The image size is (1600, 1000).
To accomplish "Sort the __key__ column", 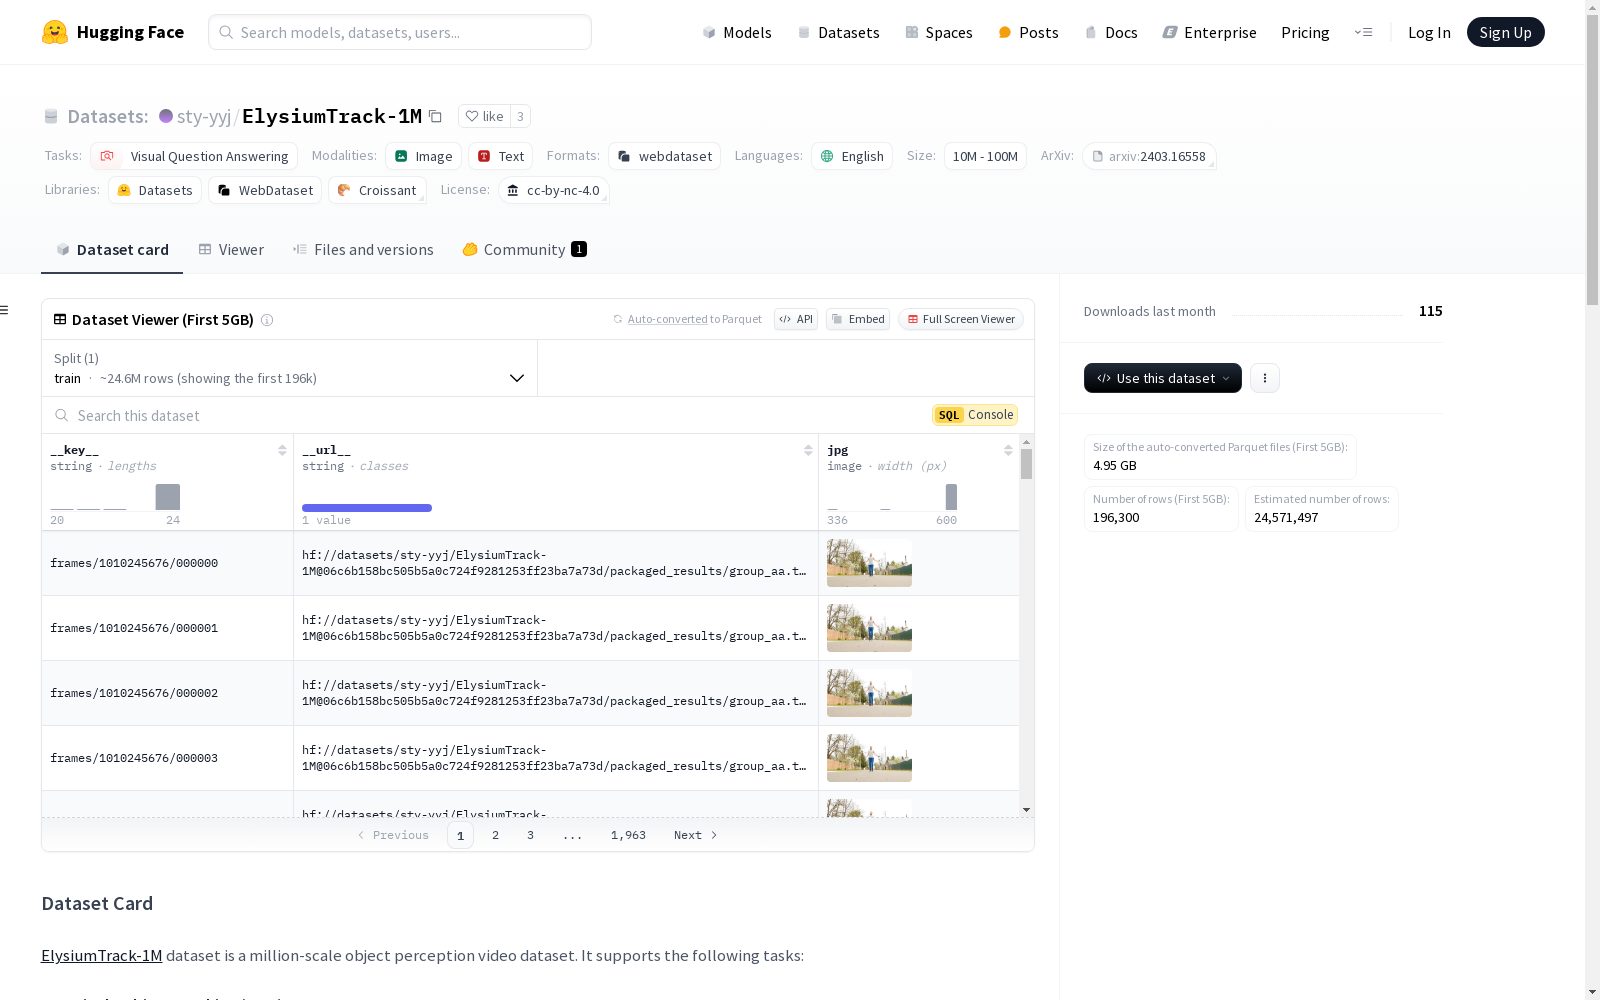I will (282, 451).
